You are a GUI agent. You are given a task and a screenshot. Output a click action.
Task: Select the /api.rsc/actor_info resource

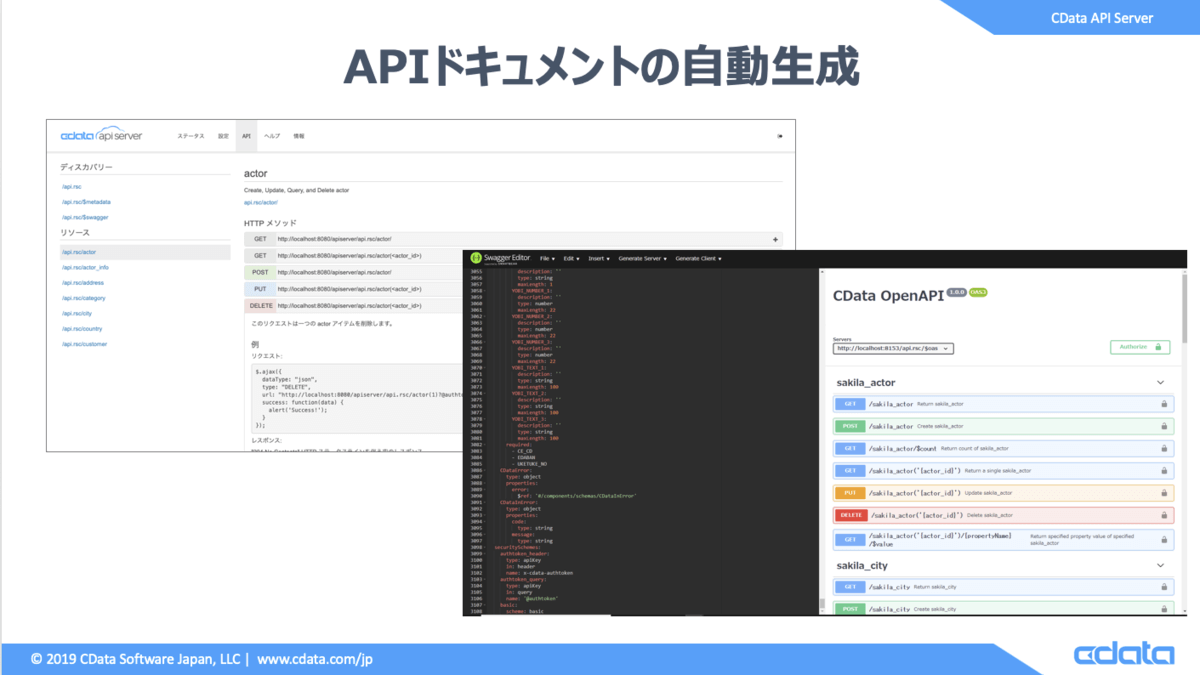(85, 267)
